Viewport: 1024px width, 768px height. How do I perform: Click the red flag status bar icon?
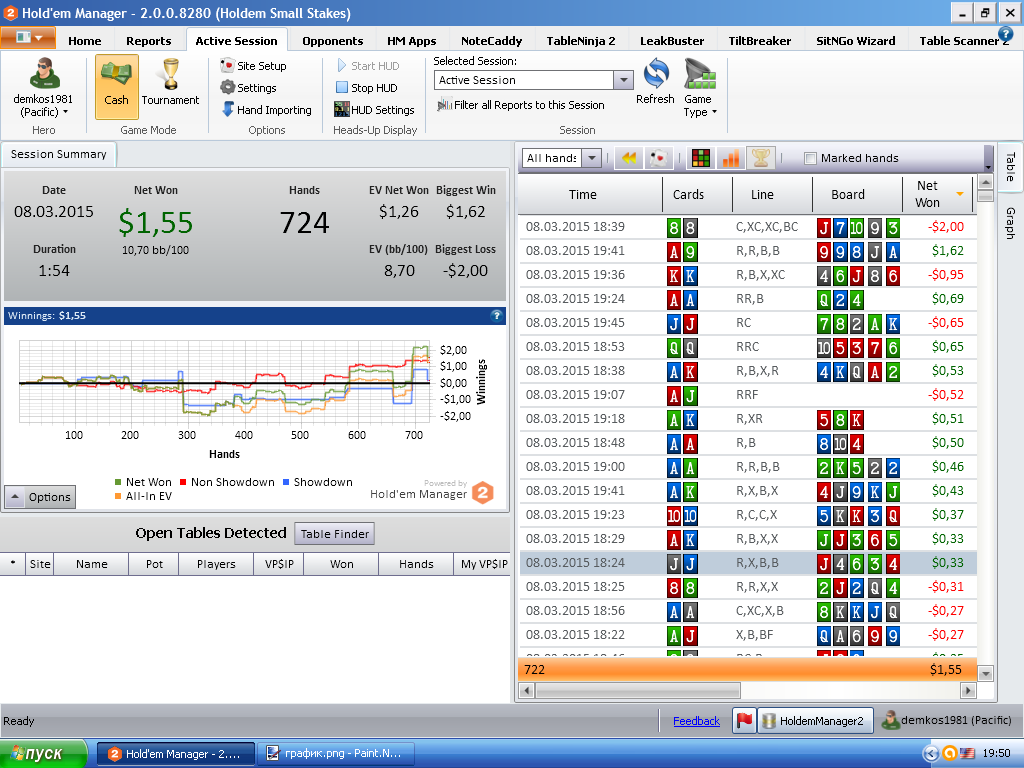[744, 720]
